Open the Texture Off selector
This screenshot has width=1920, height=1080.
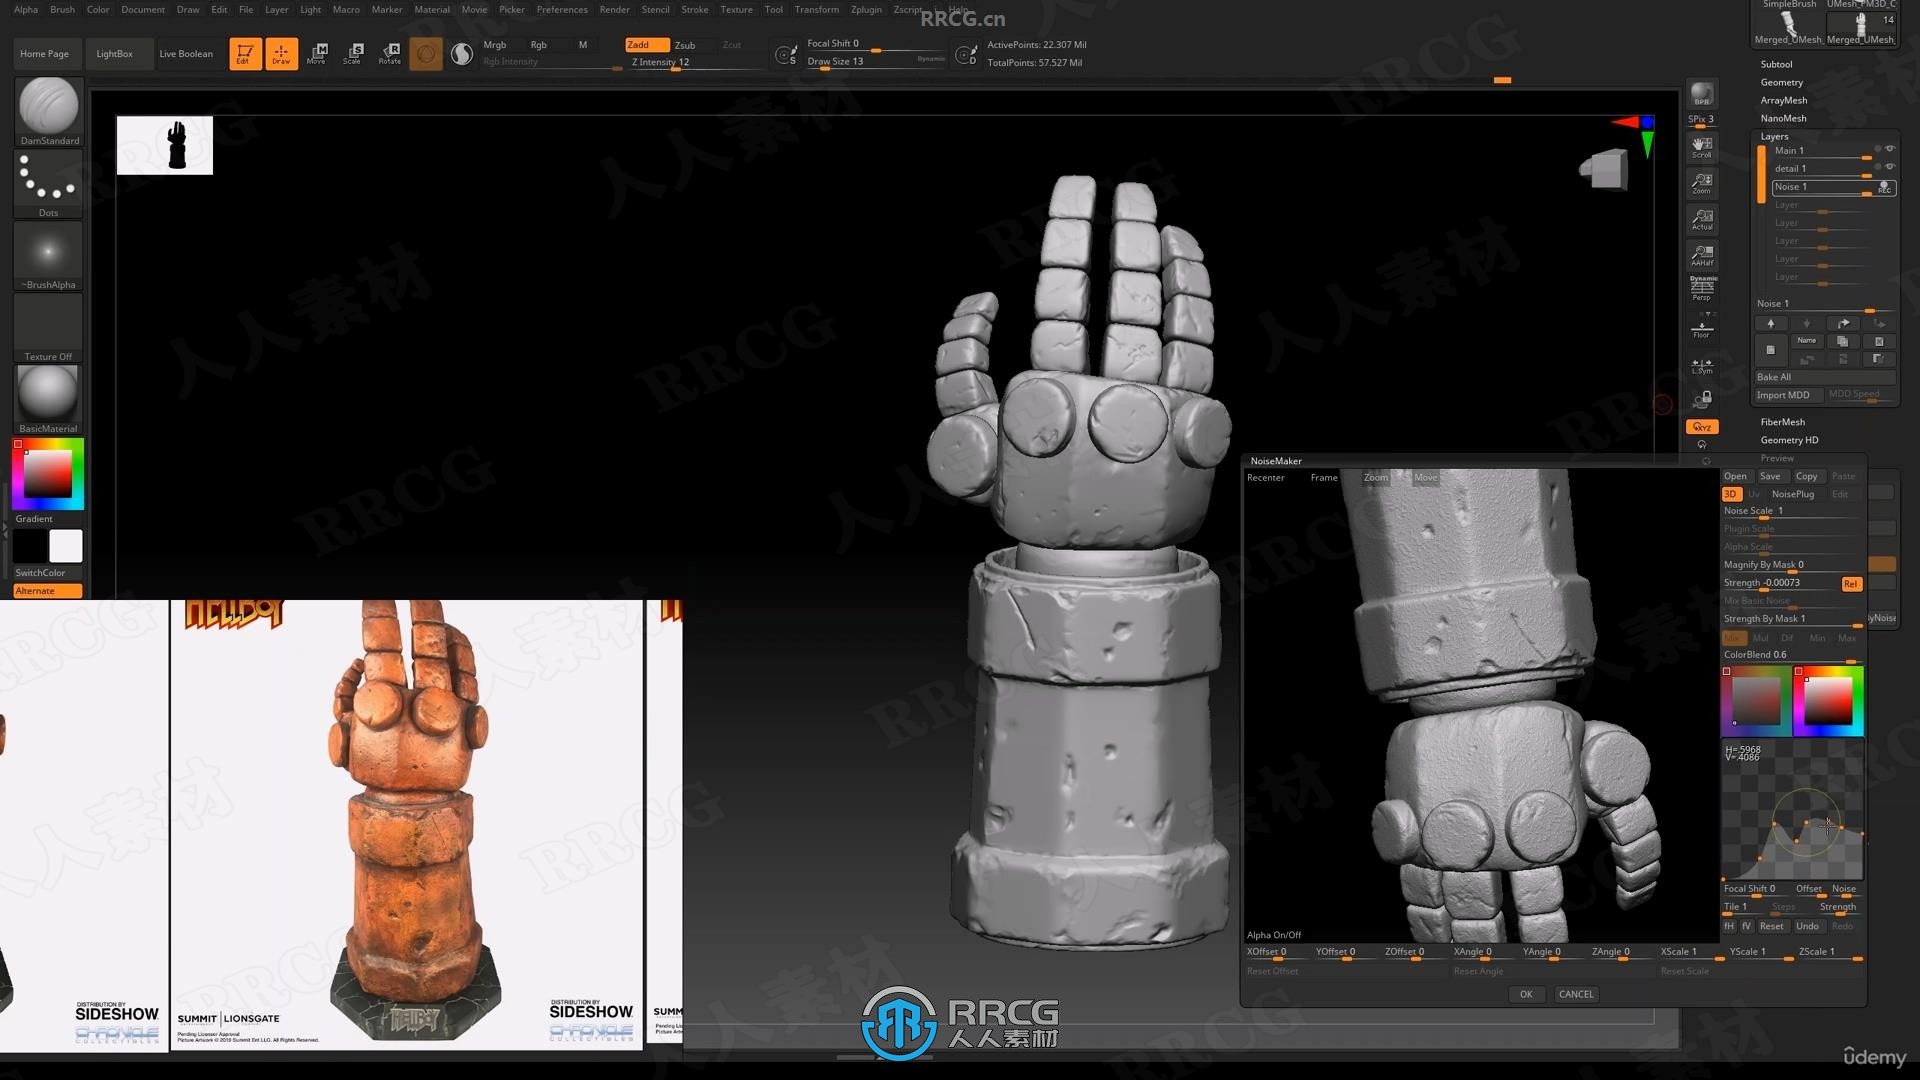[48, 328]
